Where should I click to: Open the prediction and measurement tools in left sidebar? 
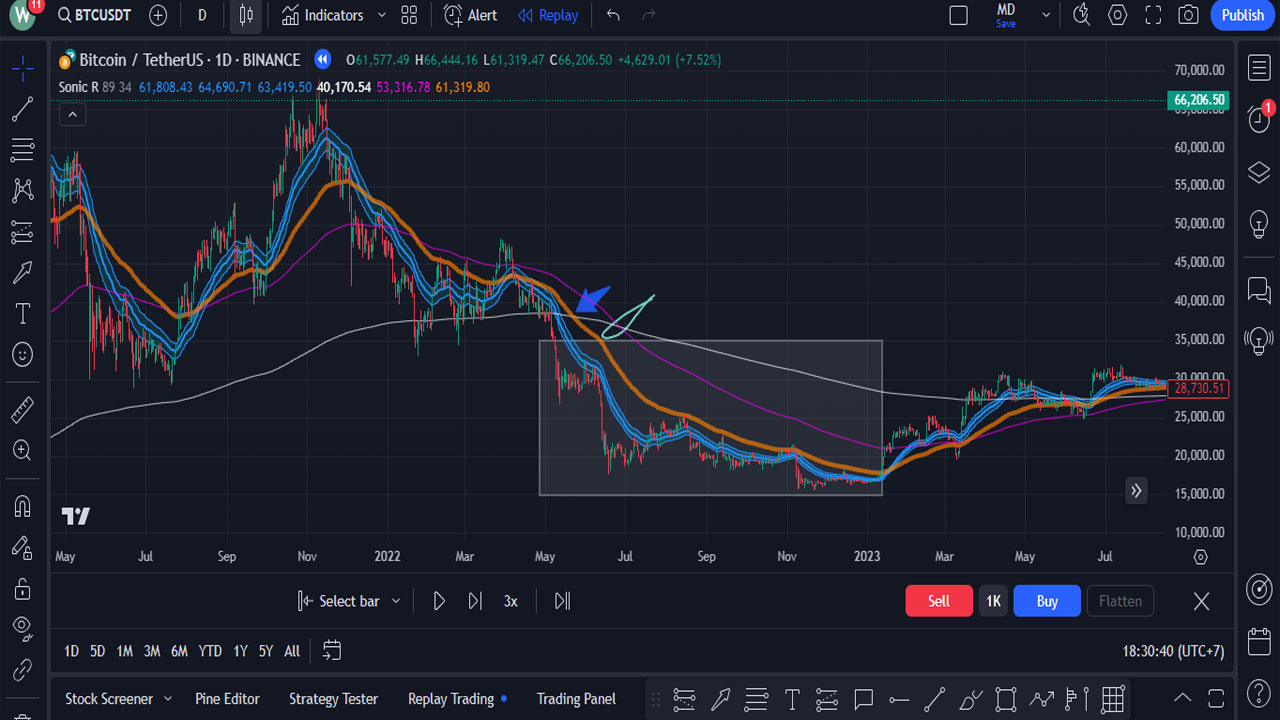(23, 231)
